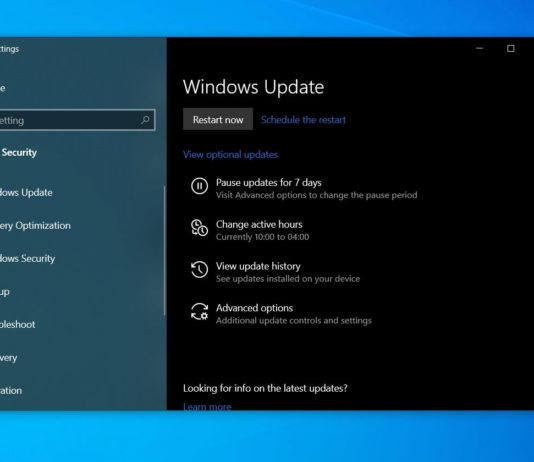This screenshot has height=462, width=534.
Task: Click the update history icon
Action: [199, 270]
